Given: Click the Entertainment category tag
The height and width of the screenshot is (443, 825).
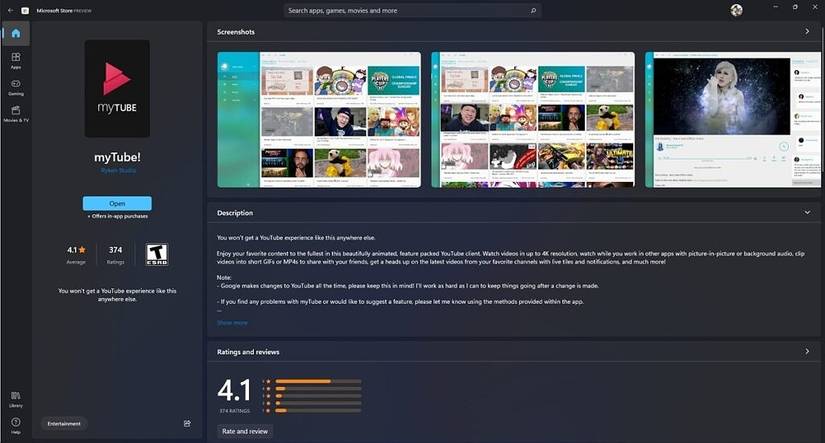Looking at the screenshot, I should point(64,424).
